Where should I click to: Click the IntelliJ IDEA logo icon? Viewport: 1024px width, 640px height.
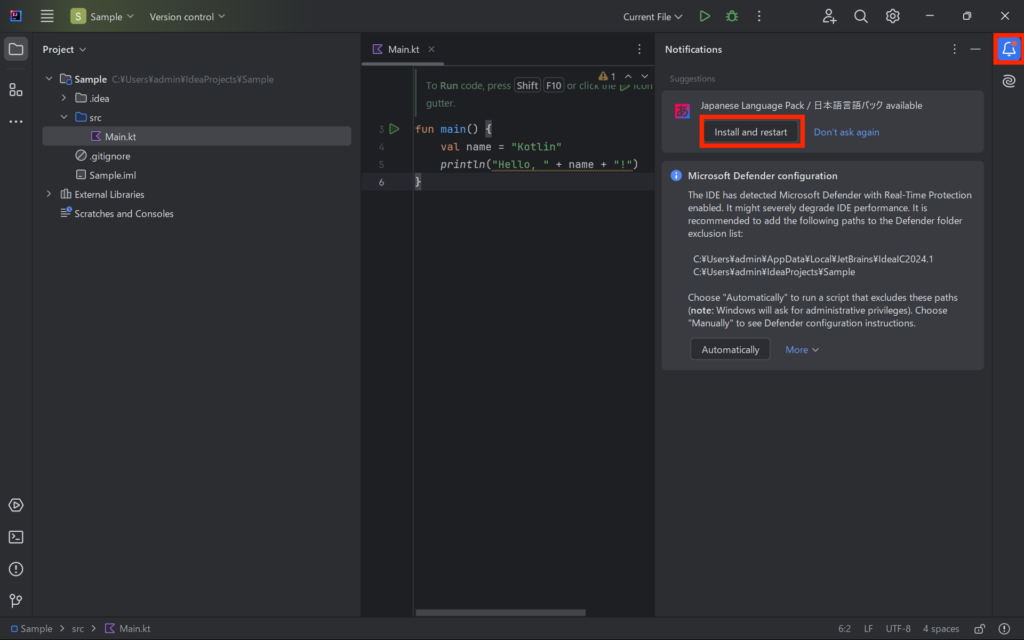pos(16,16)
